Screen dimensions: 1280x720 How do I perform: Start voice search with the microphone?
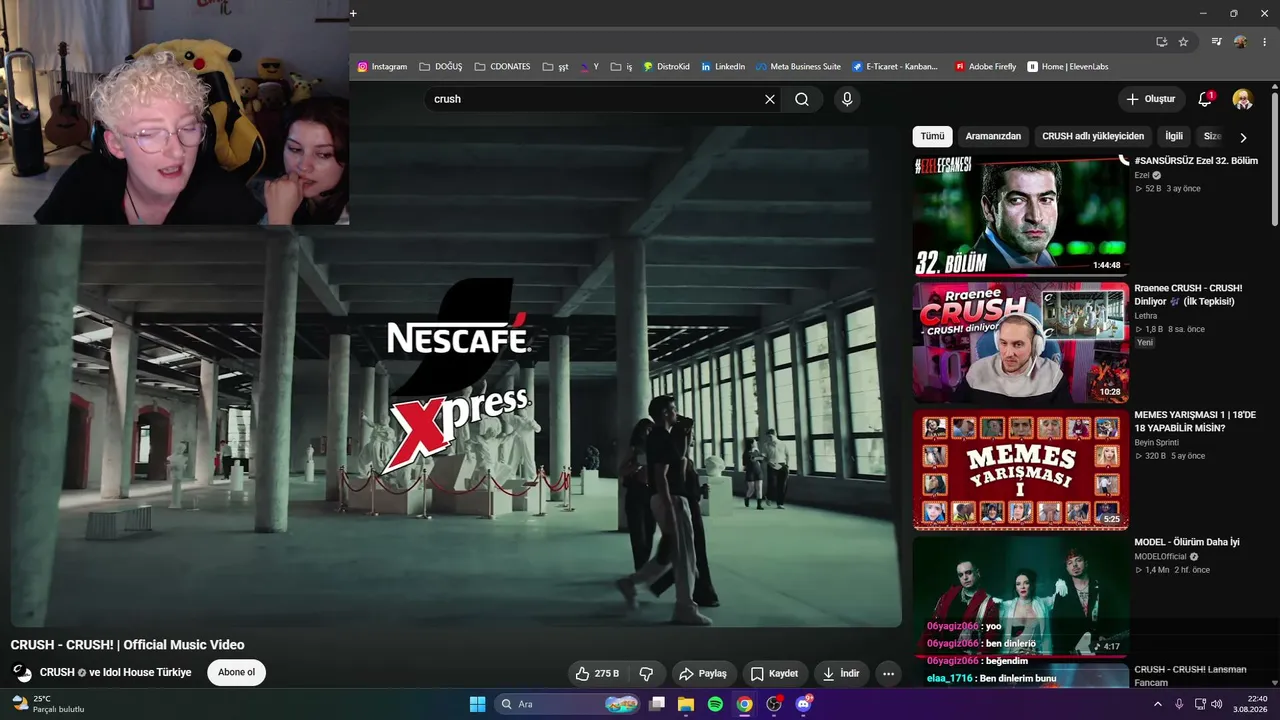point(847,99)
